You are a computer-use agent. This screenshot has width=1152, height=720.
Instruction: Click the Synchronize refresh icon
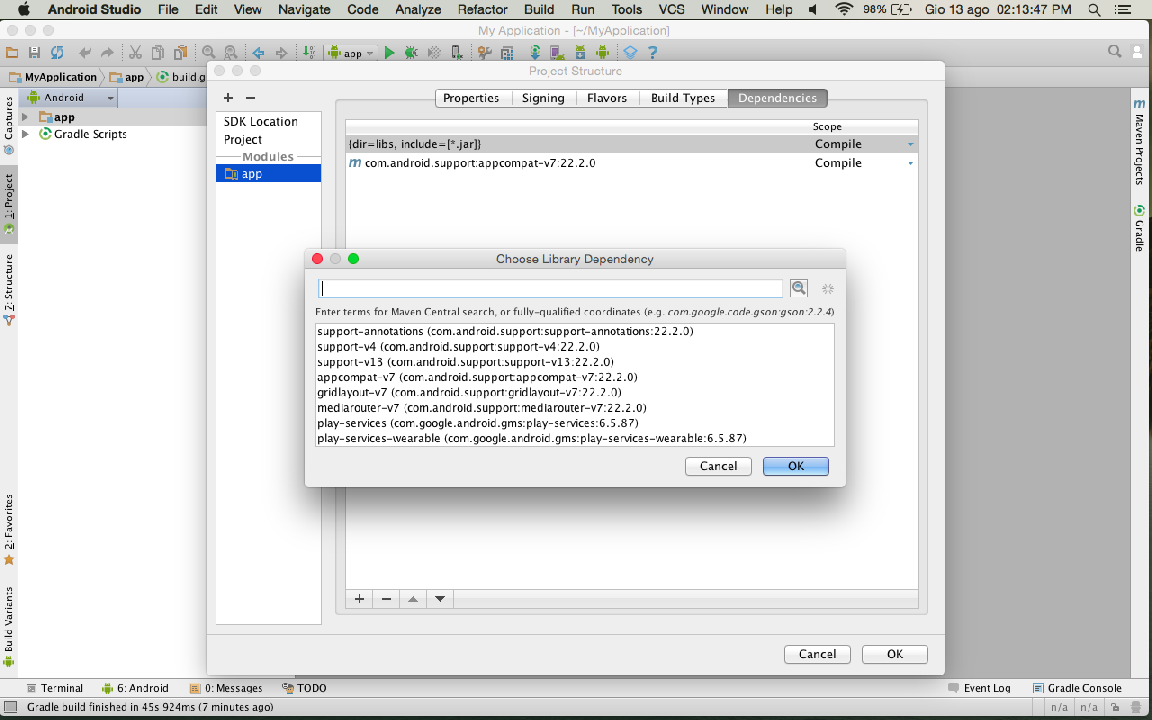coord(57,52)
